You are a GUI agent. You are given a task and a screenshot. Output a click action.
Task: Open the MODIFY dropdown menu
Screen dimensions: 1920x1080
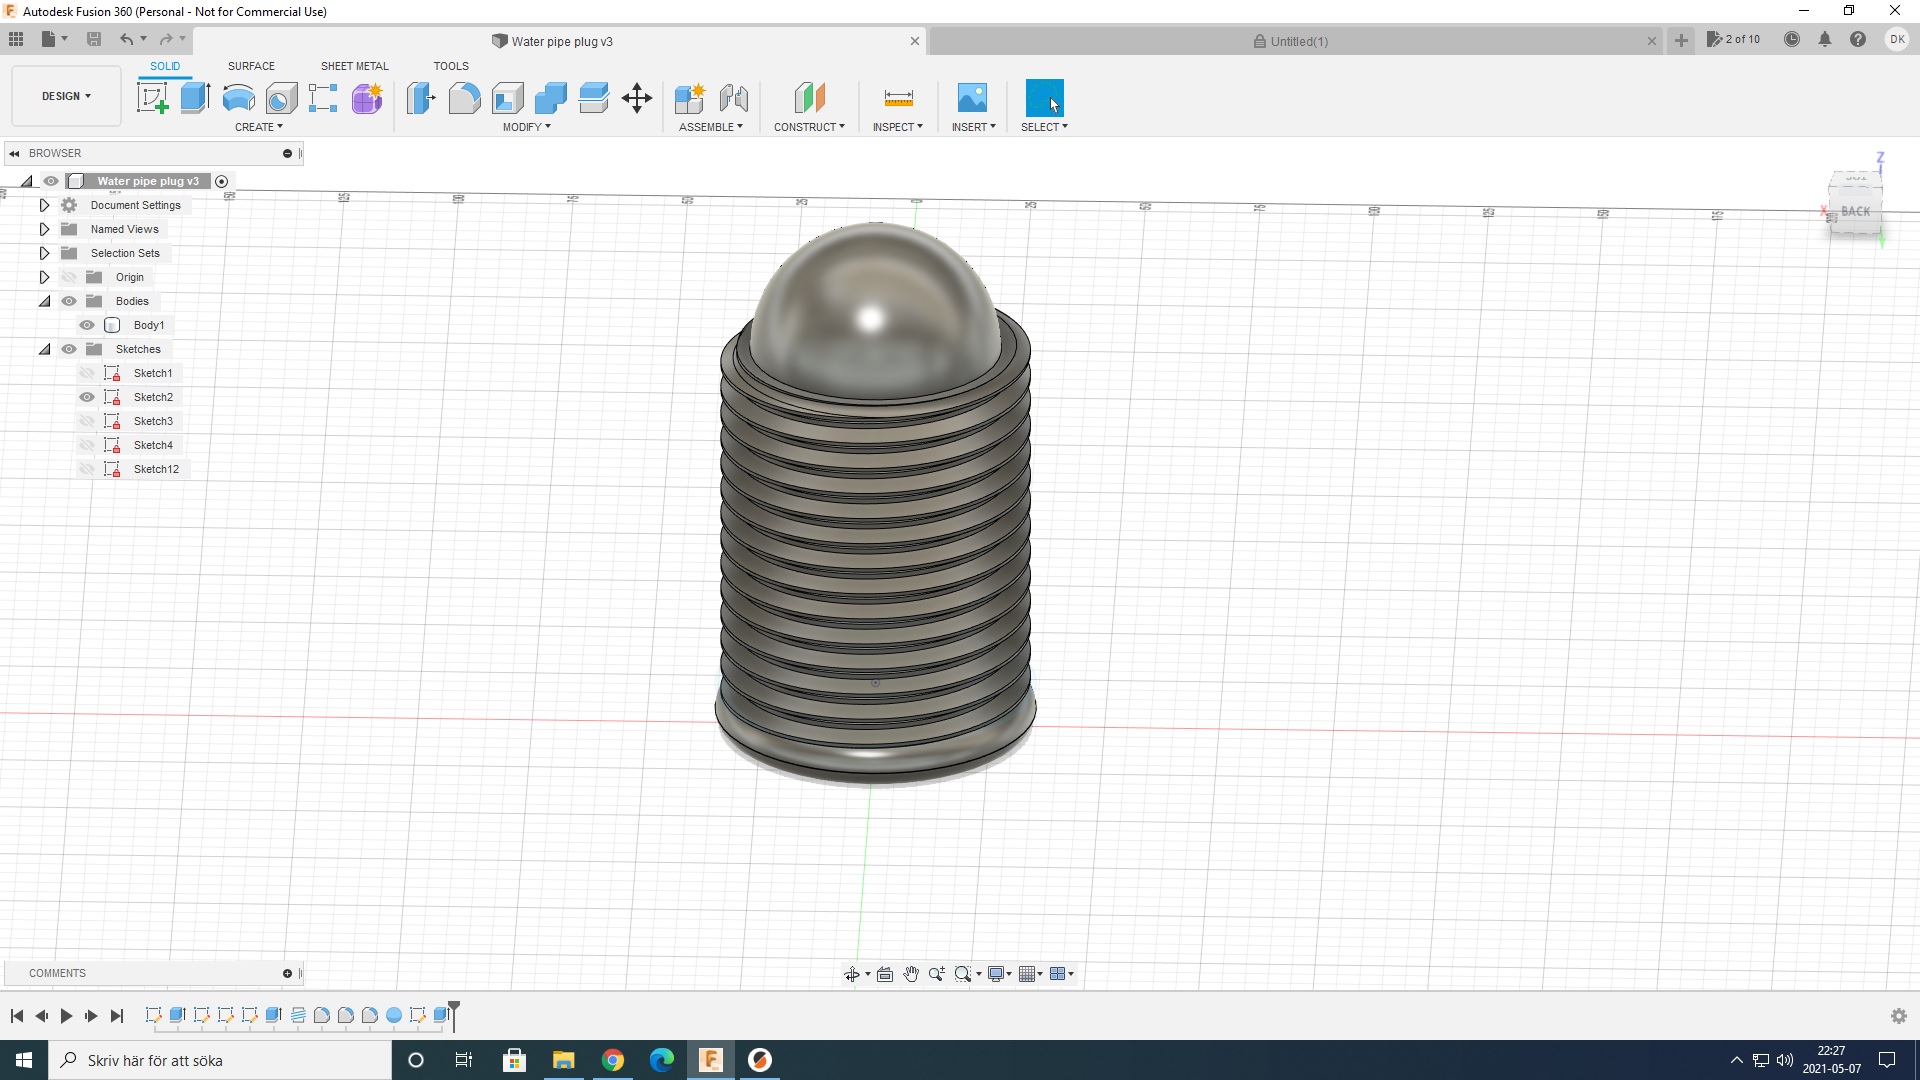tap(527, 127)
